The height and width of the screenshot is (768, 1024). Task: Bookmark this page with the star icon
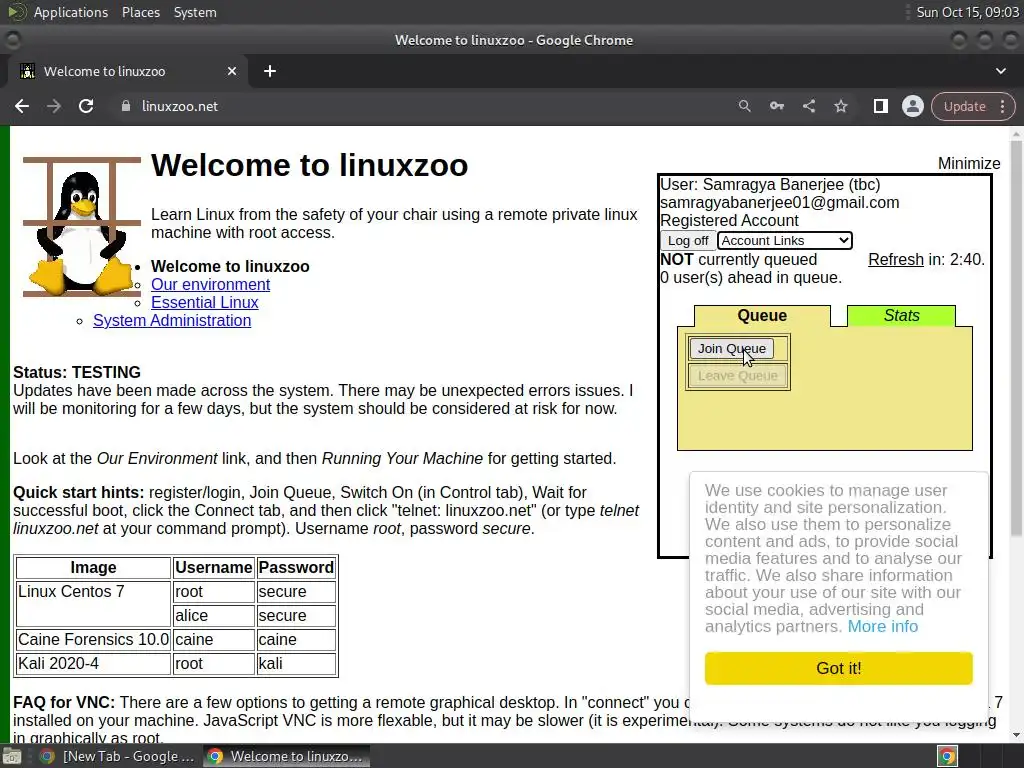(x=840, y=106)
